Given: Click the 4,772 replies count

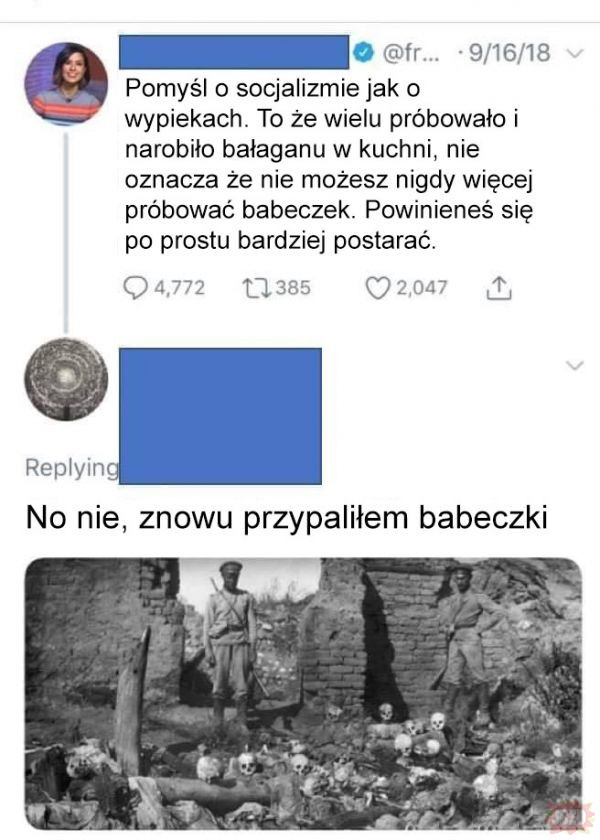Looking at the screenshot, I should pos(180,288).
